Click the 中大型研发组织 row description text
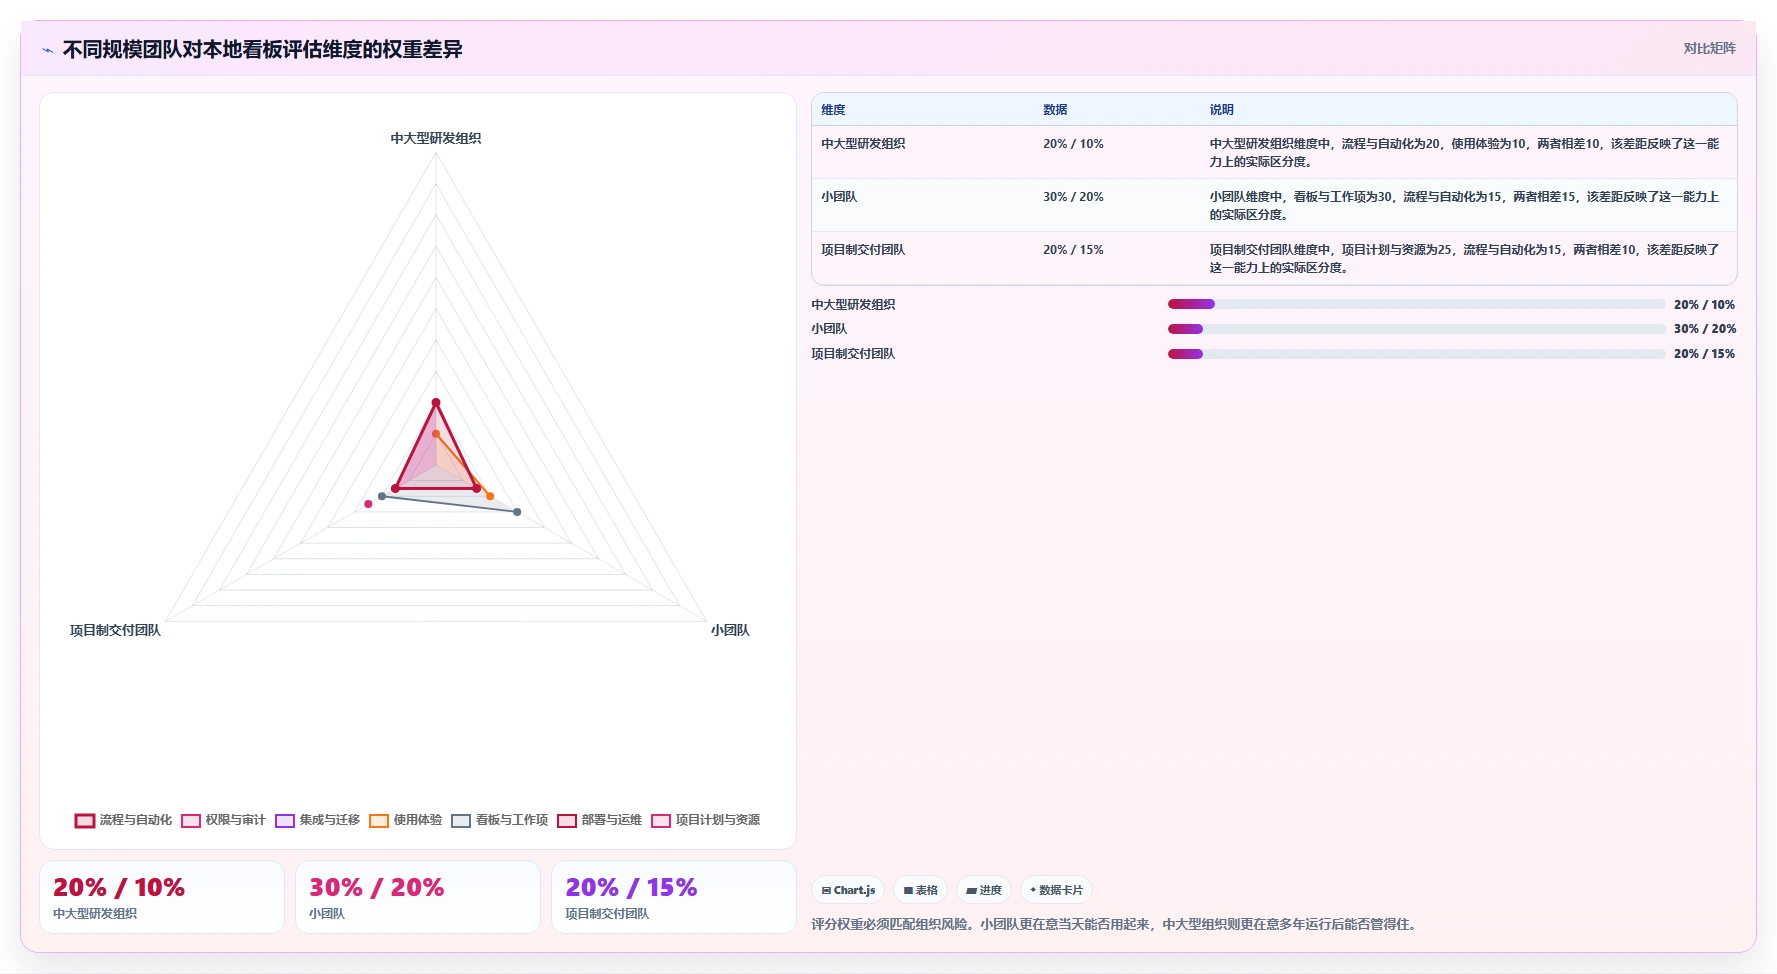 tap(1464, 152)
